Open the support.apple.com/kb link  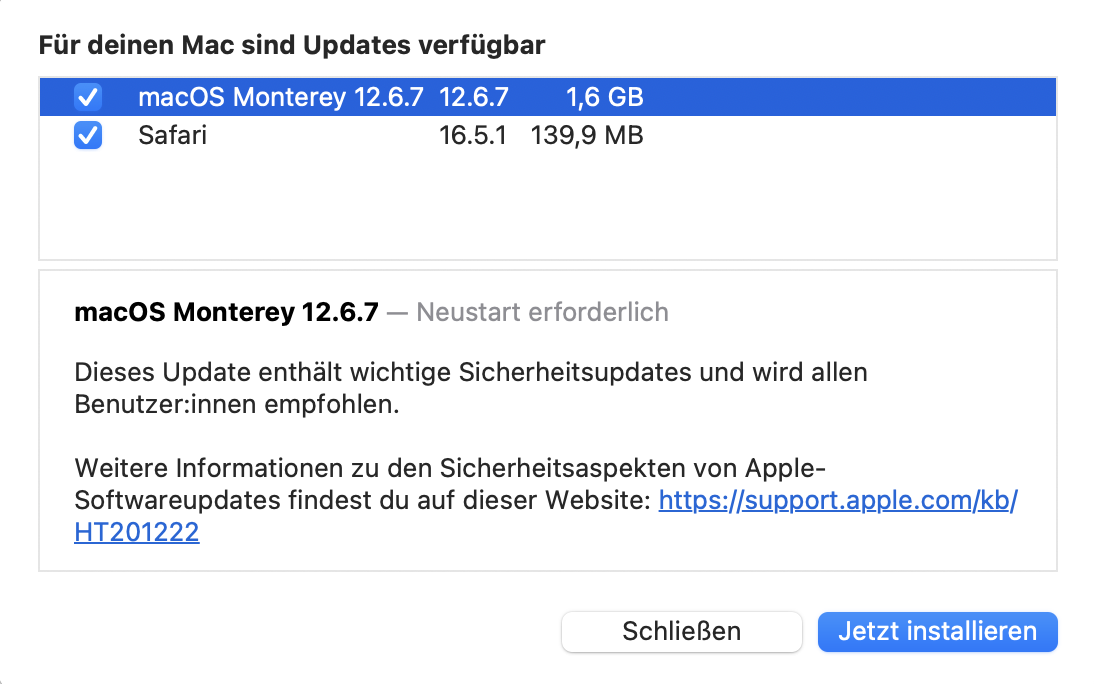(837, 499)
